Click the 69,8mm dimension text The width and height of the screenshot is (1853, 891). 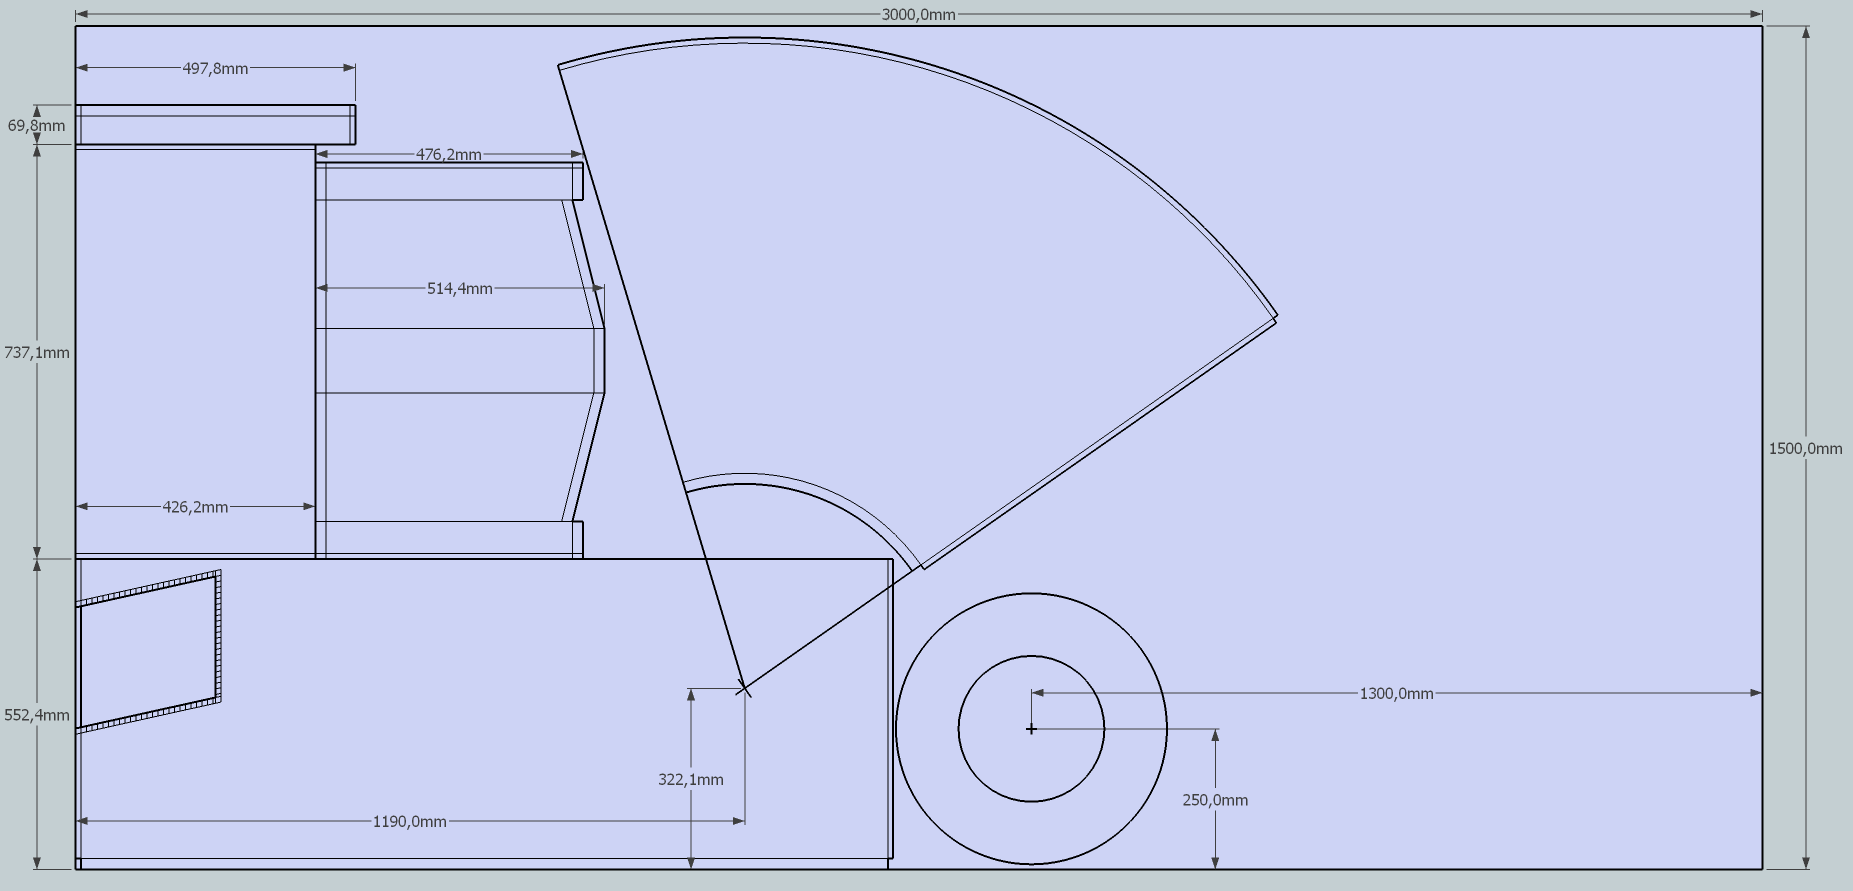coord(36,125)
